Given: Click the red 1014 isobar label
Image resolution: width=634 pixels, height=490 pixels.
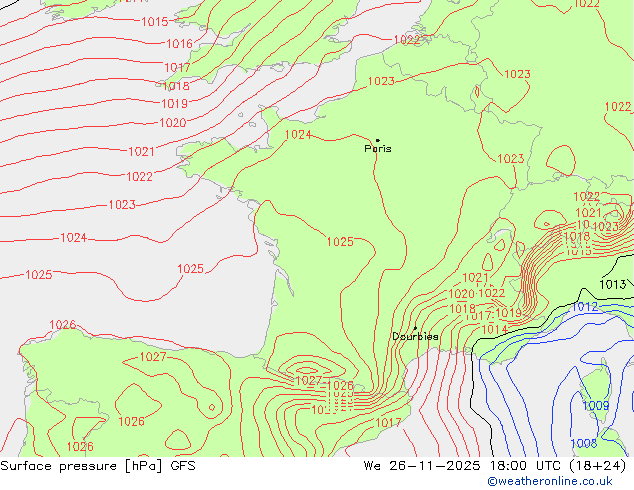Looking at the screenshot, I should point(495,329).
